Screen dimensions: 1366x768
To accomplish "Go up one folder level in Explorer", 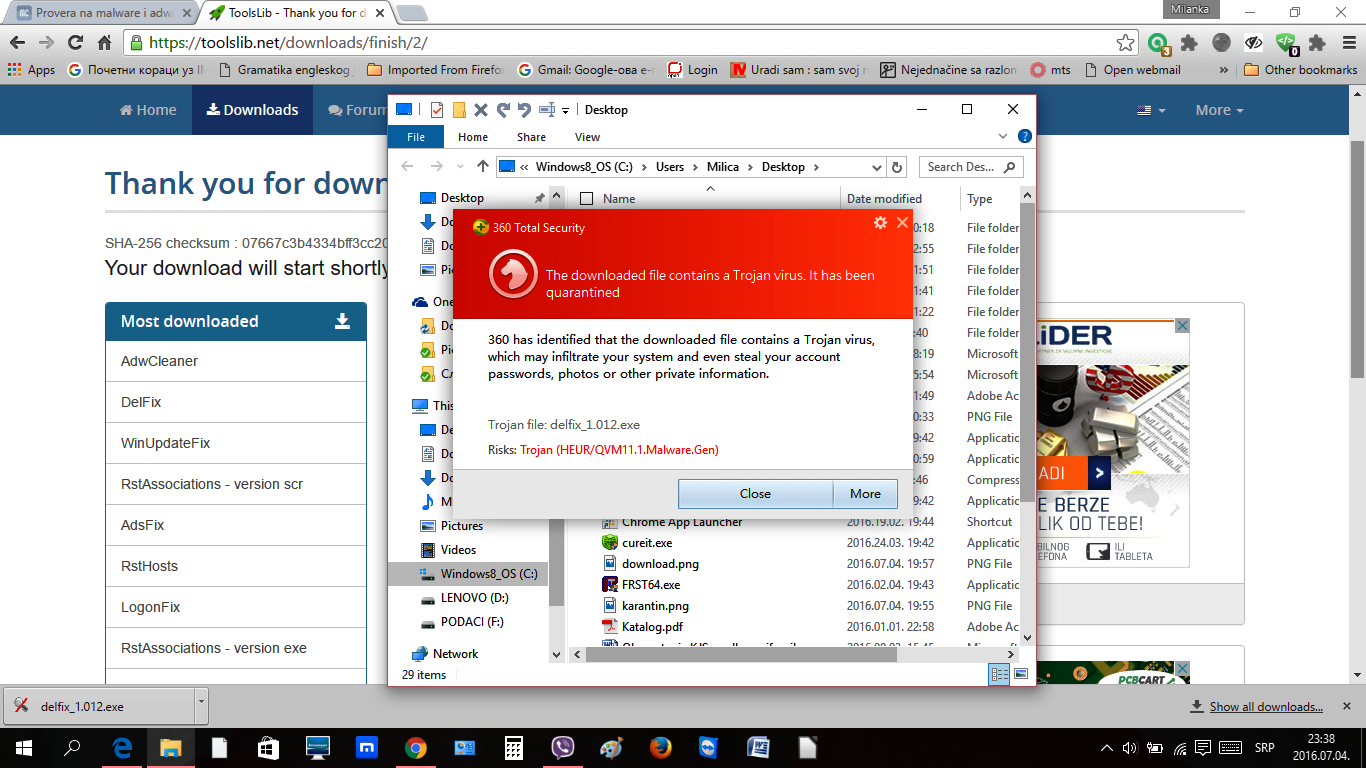I will 483,167.
